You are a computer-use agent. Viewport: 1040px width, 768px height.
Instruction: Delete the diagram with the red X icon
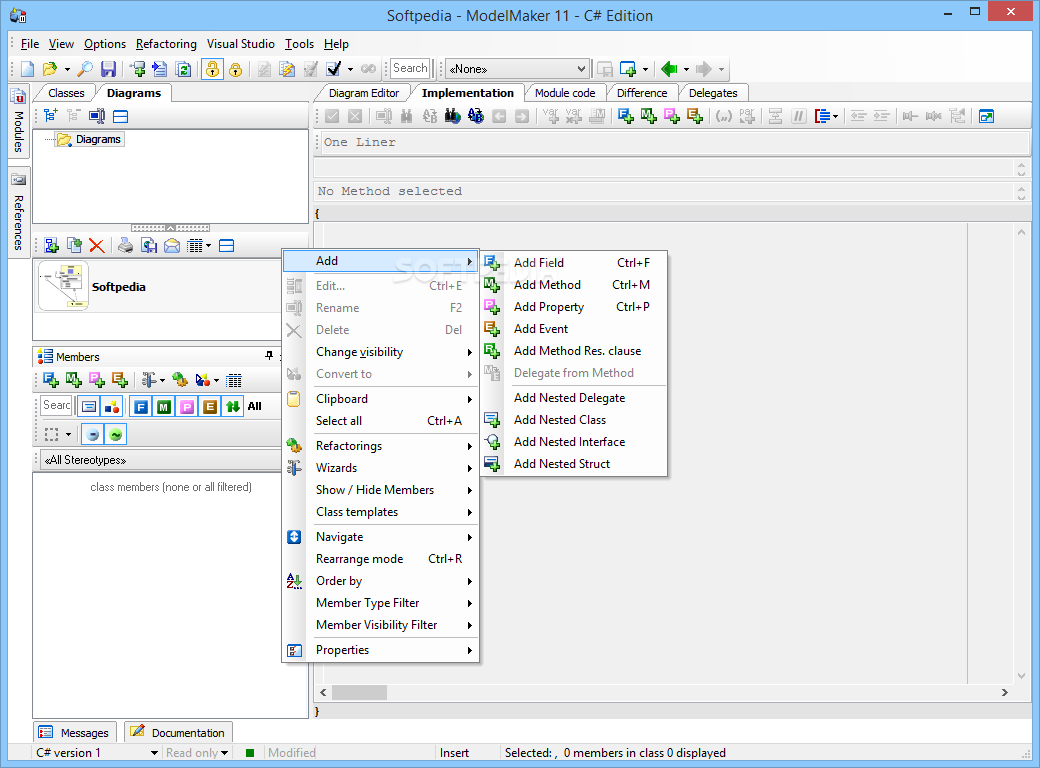(x=97, y=246)
